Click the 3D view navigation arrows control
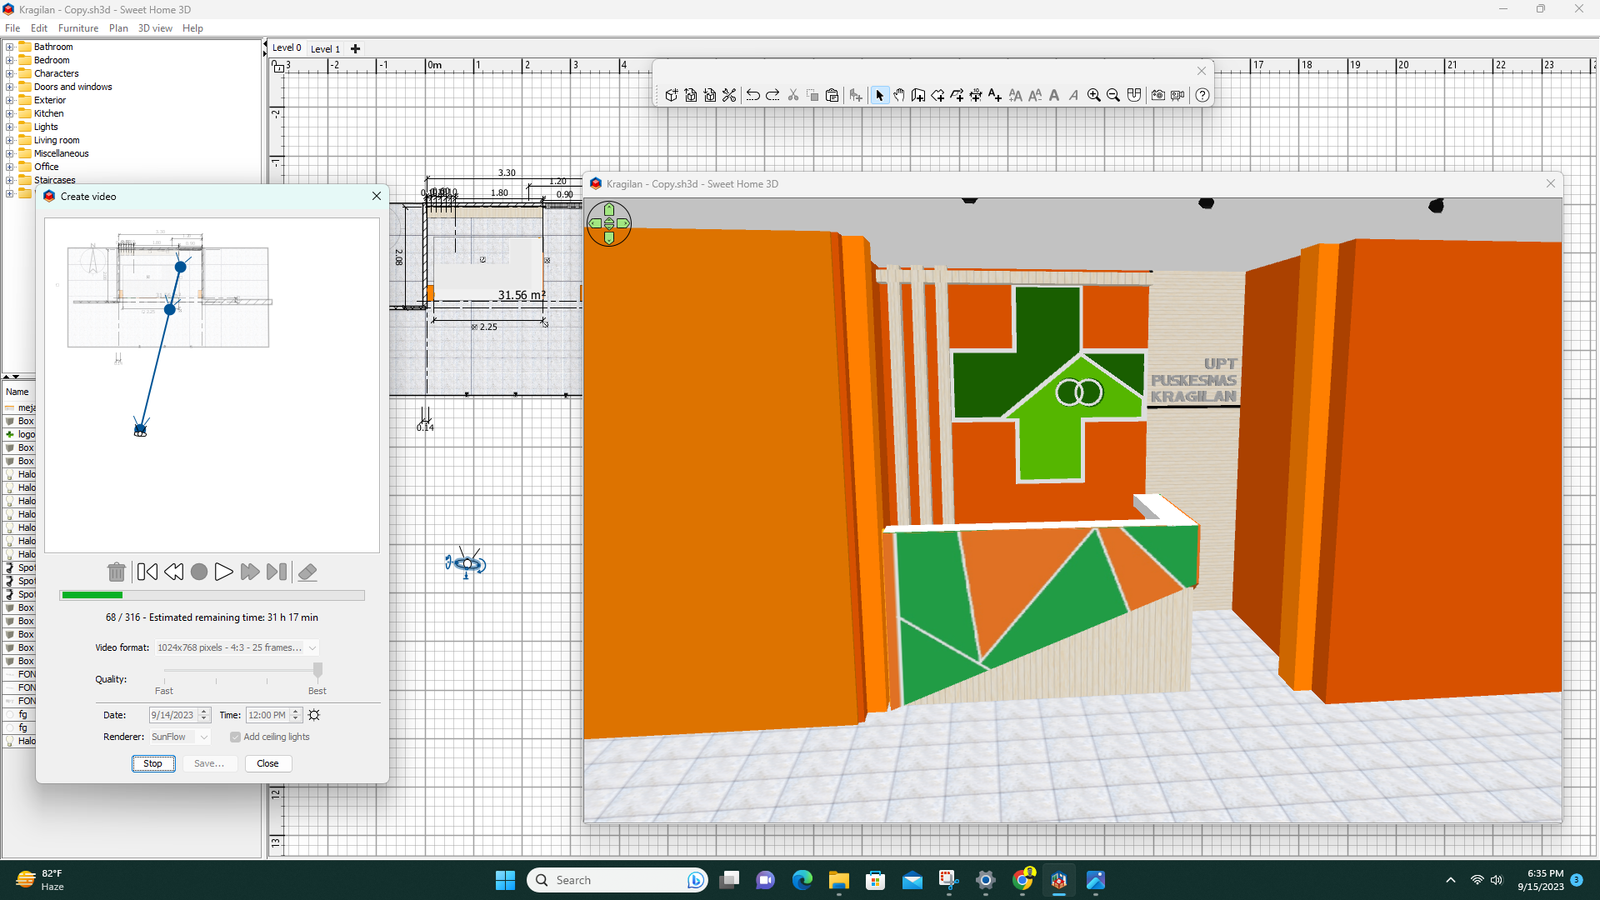The width and height of the screenshot is (1600, 900). (609, 223)
